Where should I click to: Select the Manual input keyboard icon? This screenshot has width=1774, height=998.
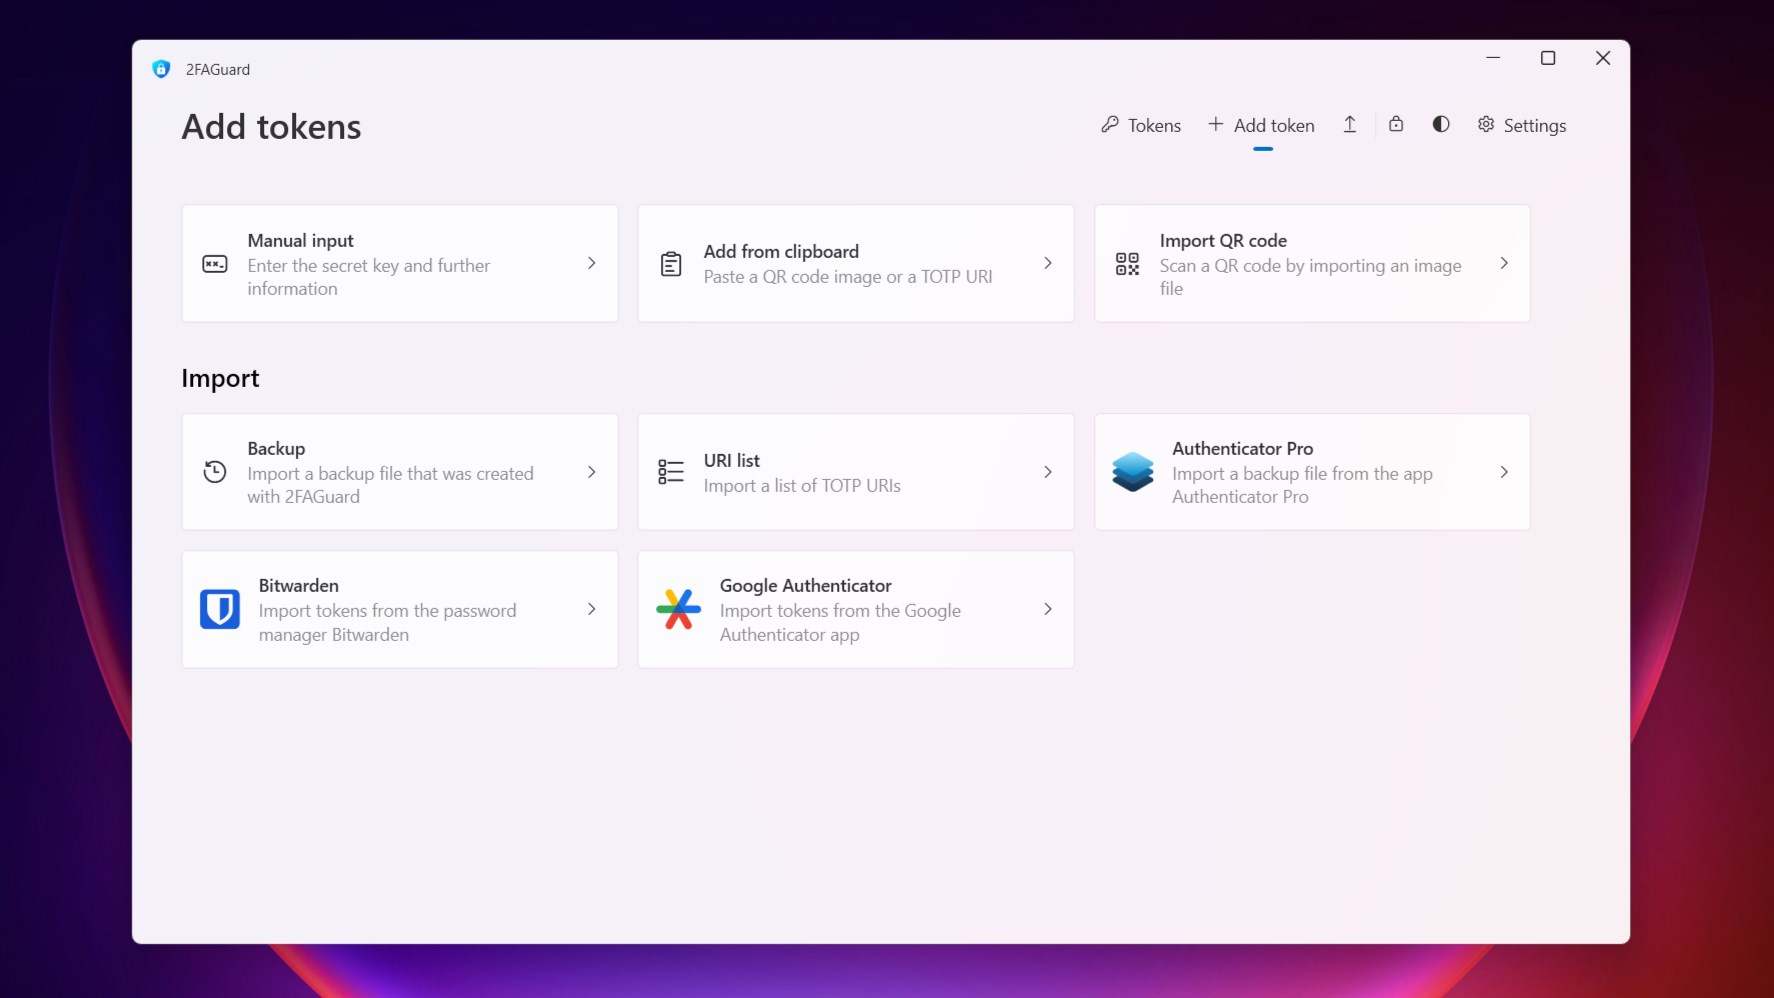(x=215, y=263)
